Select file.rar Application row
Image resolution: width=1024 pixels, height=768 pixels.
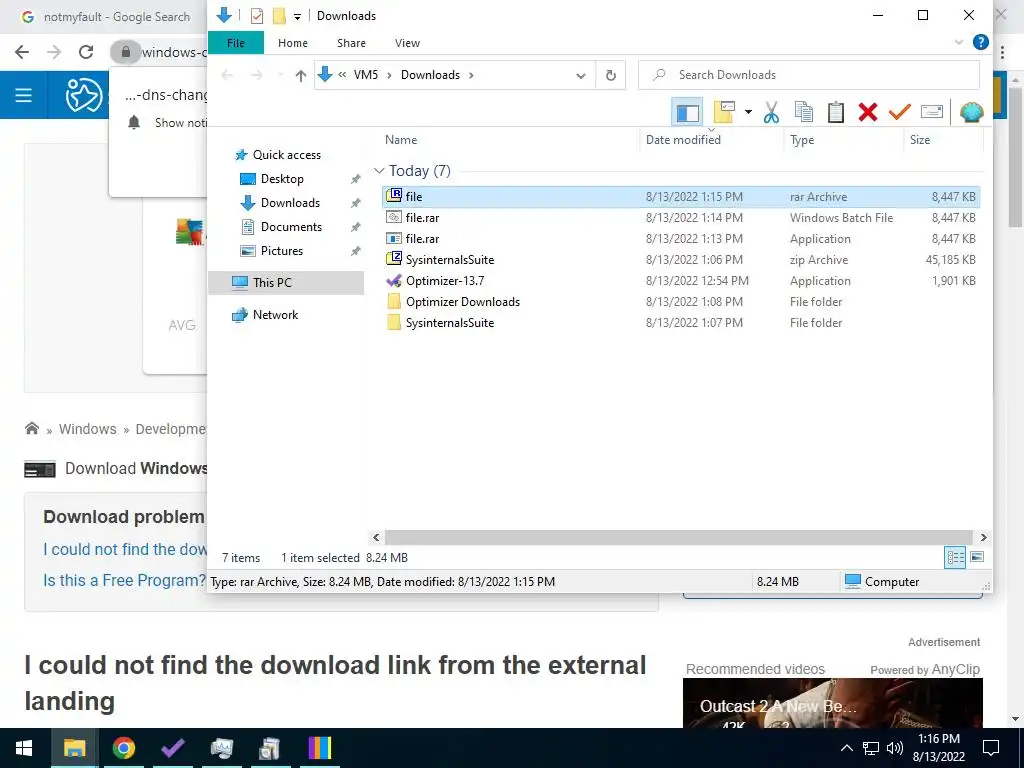680,238
